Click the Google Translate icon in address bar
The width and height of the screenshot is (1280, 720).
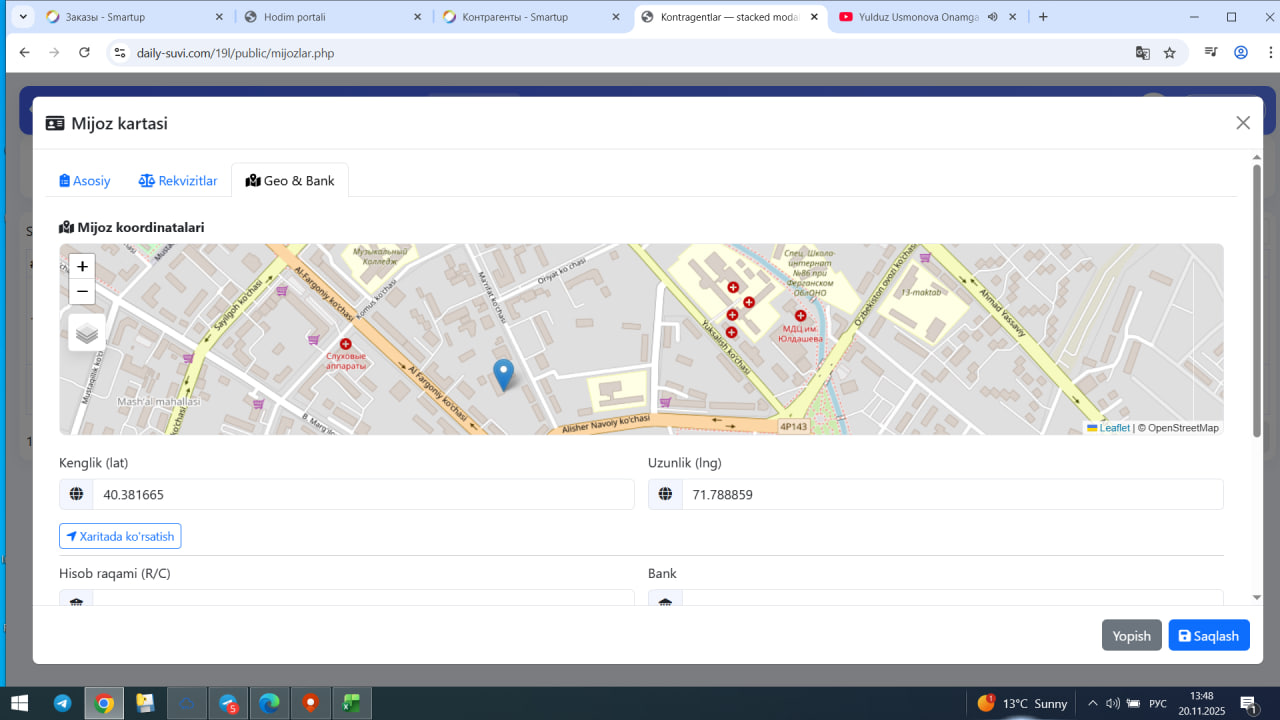[1142, 53]
